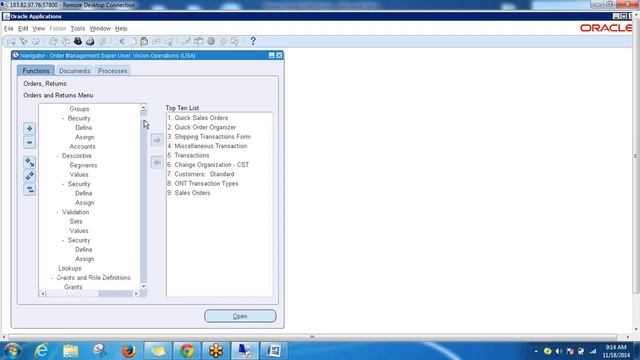
Task: Click the Expand plus button beside tree
Action: [29, 129]
